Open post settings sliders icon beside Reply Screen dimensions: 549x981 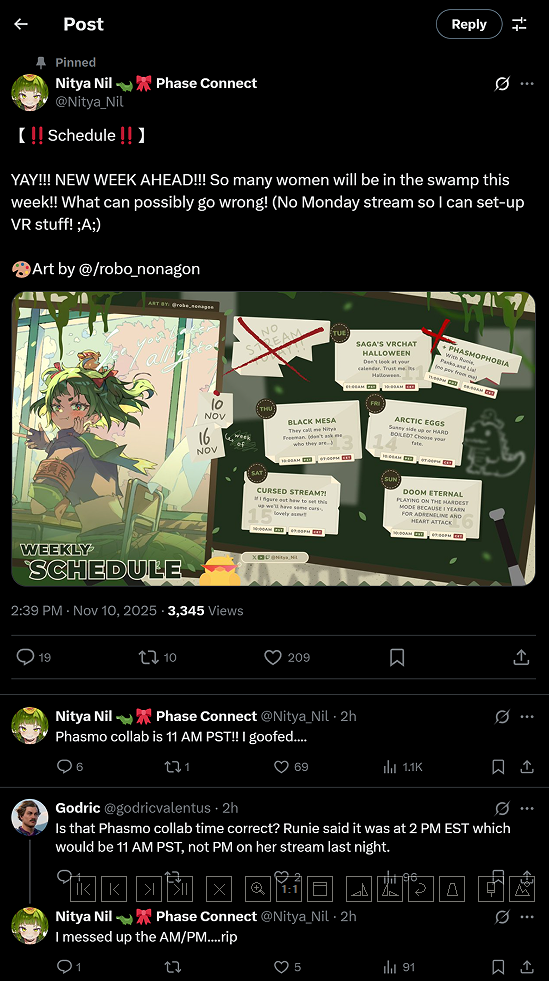520,24
